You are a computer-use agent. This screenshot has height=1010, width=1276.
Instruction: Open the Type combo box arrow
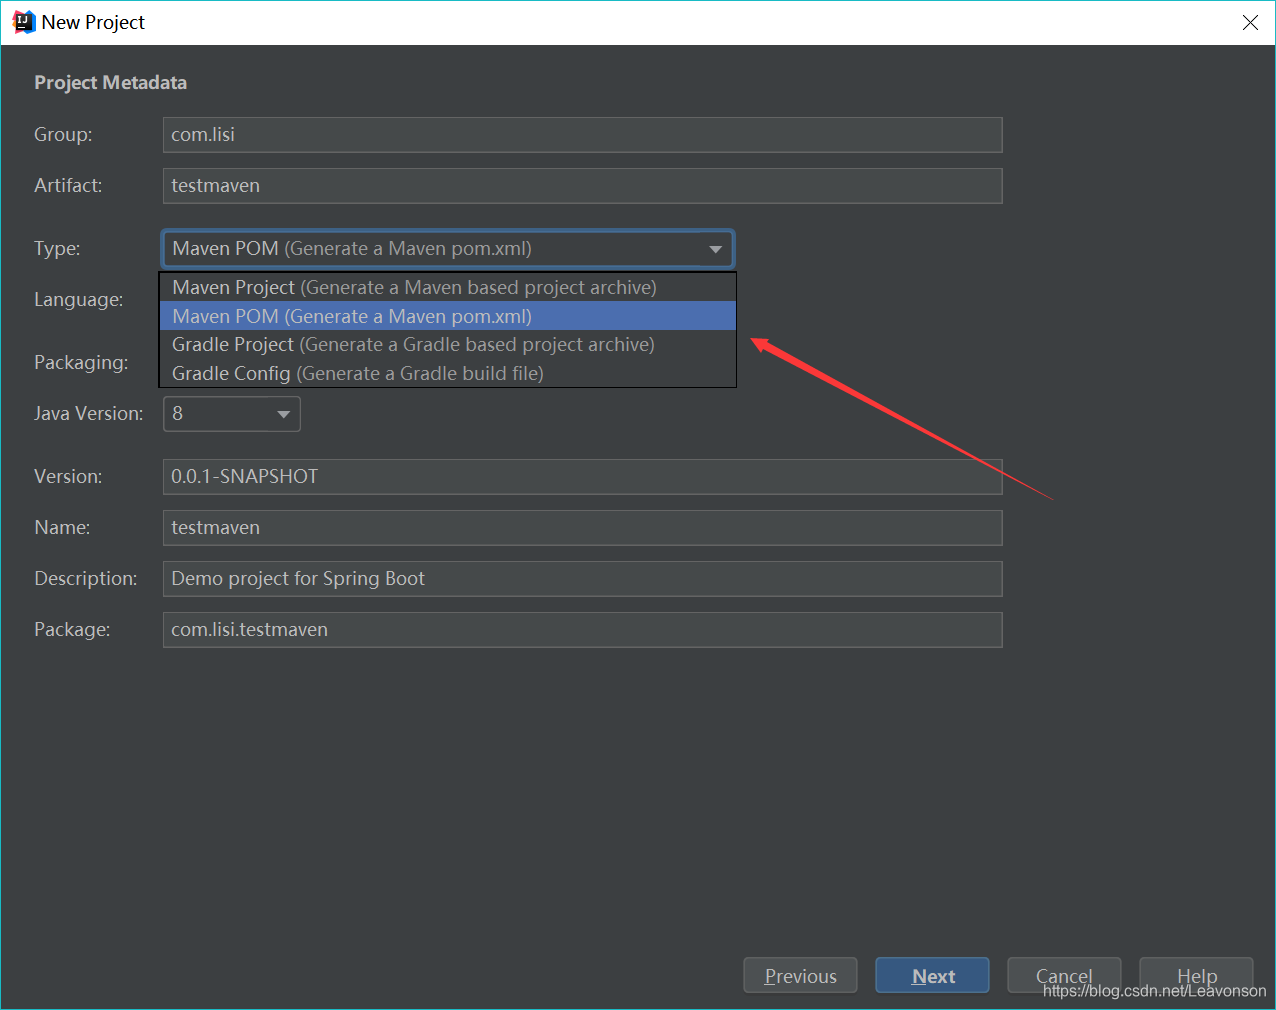point(715,249)
